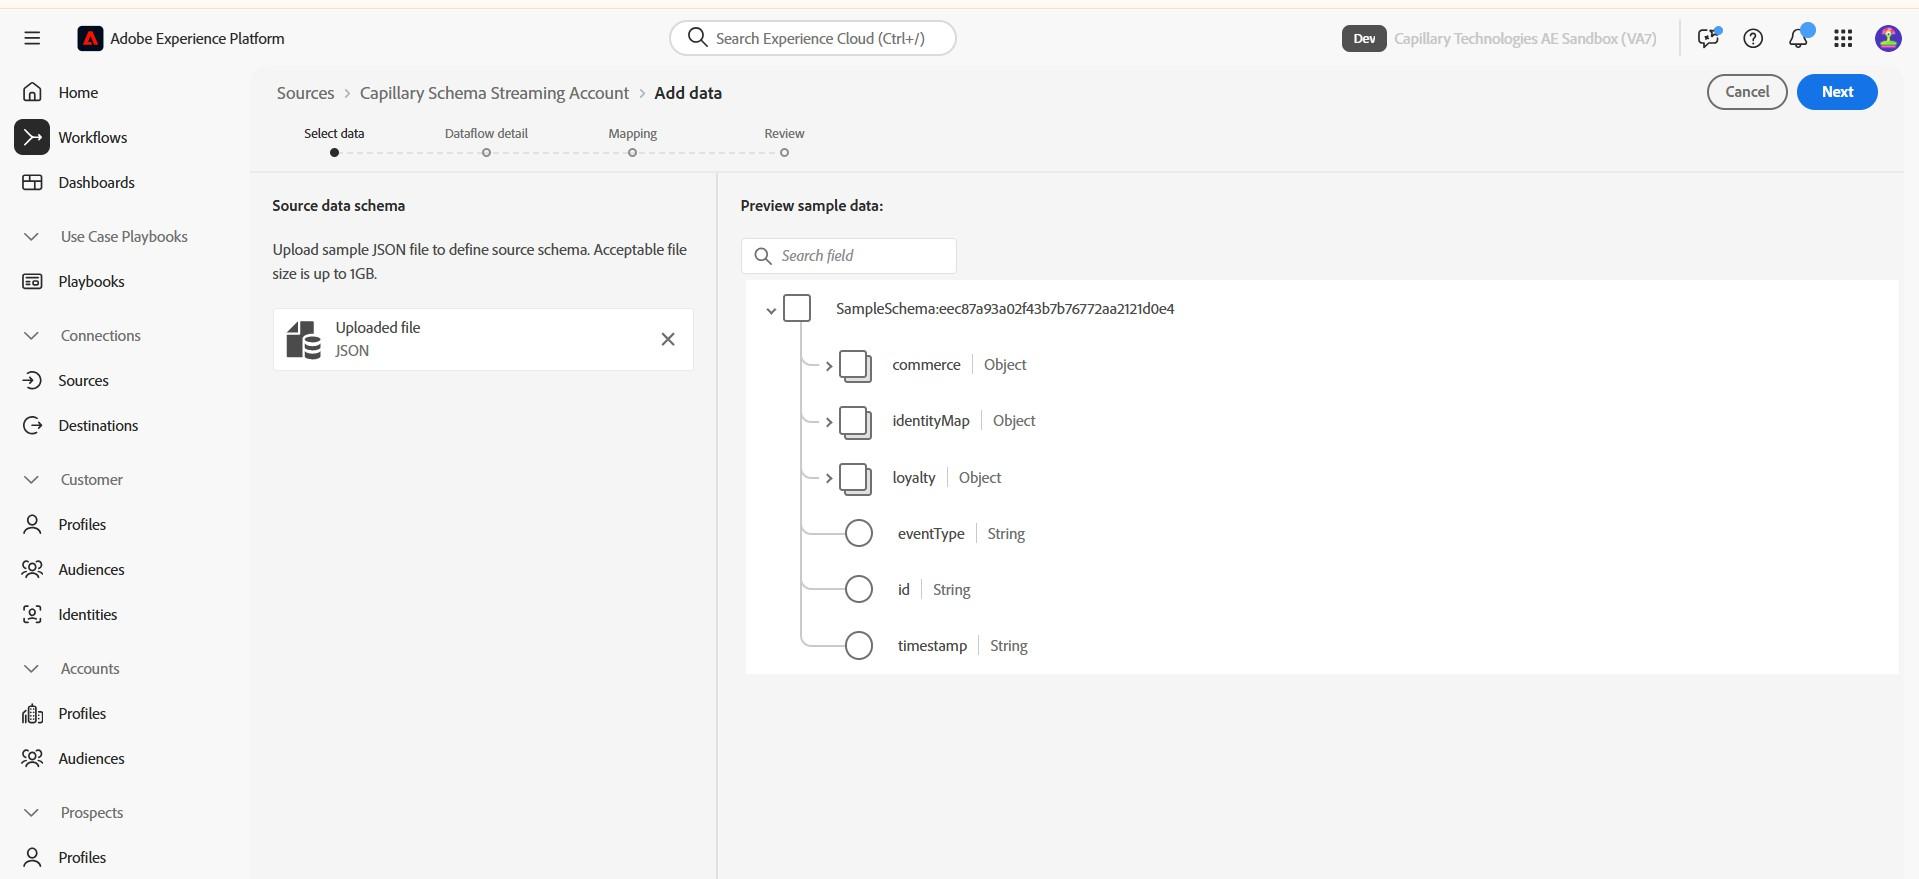
Task: Open the feedback chat icon
Action: coord(1708,38)
